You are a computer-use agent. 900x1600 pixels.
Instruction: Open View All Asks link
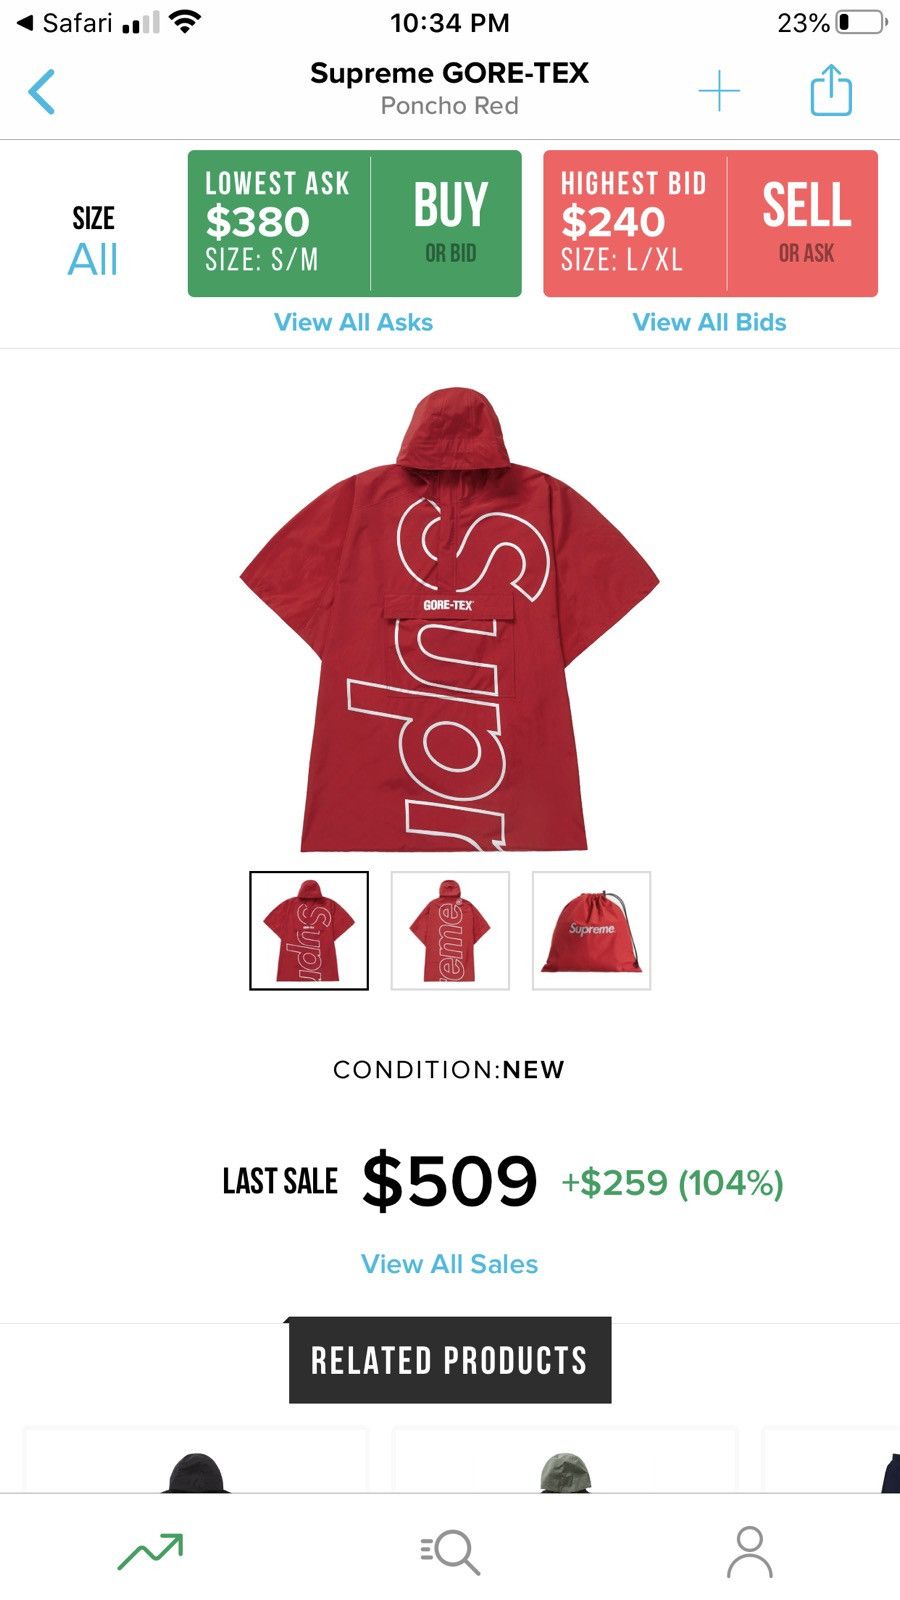pyautogui.click(x=354, y=322)
